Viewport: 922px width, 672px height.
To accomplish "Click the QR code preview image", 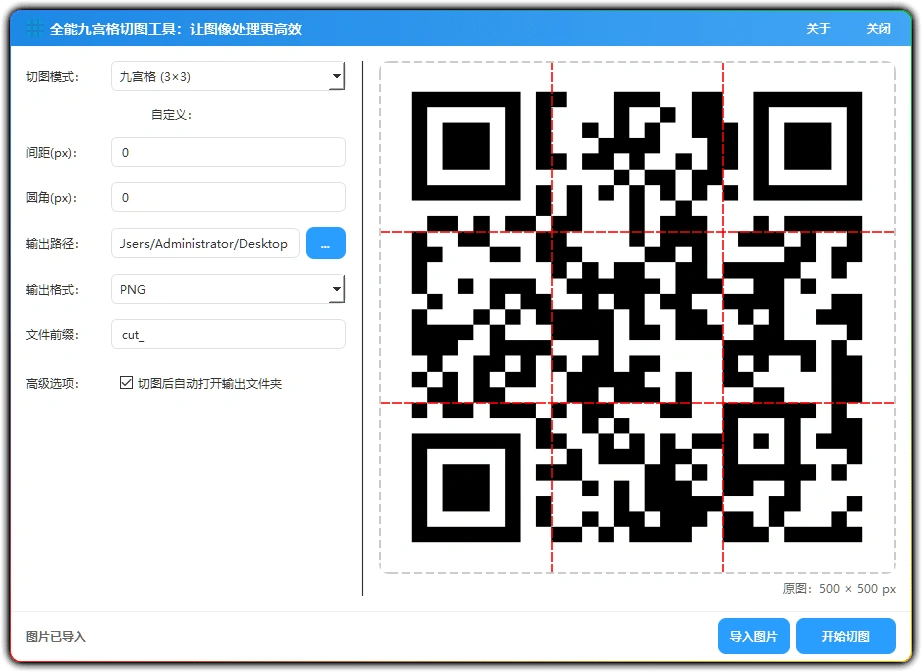I will coord(637,317).
